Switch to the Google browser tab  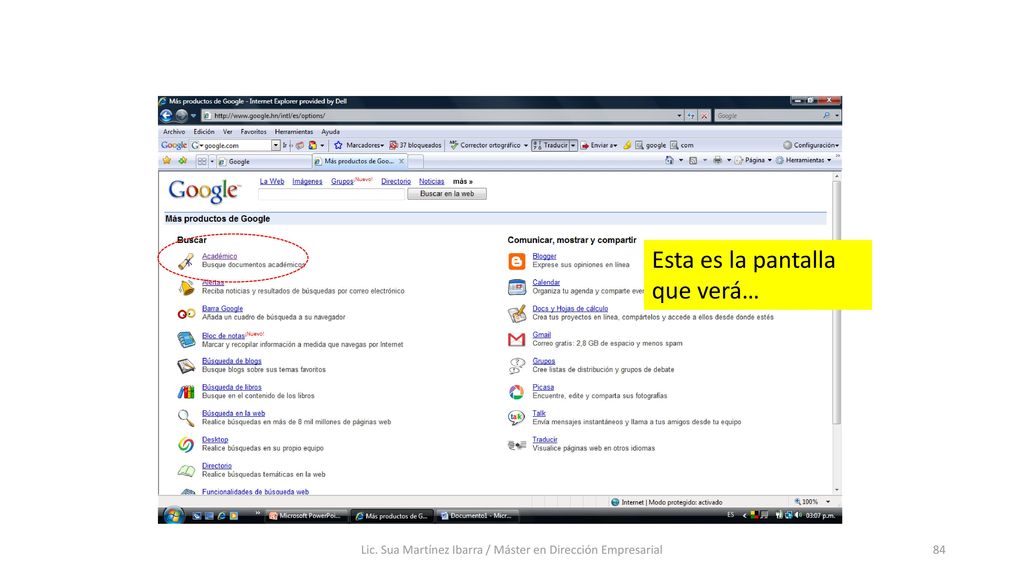pos(263,161)
